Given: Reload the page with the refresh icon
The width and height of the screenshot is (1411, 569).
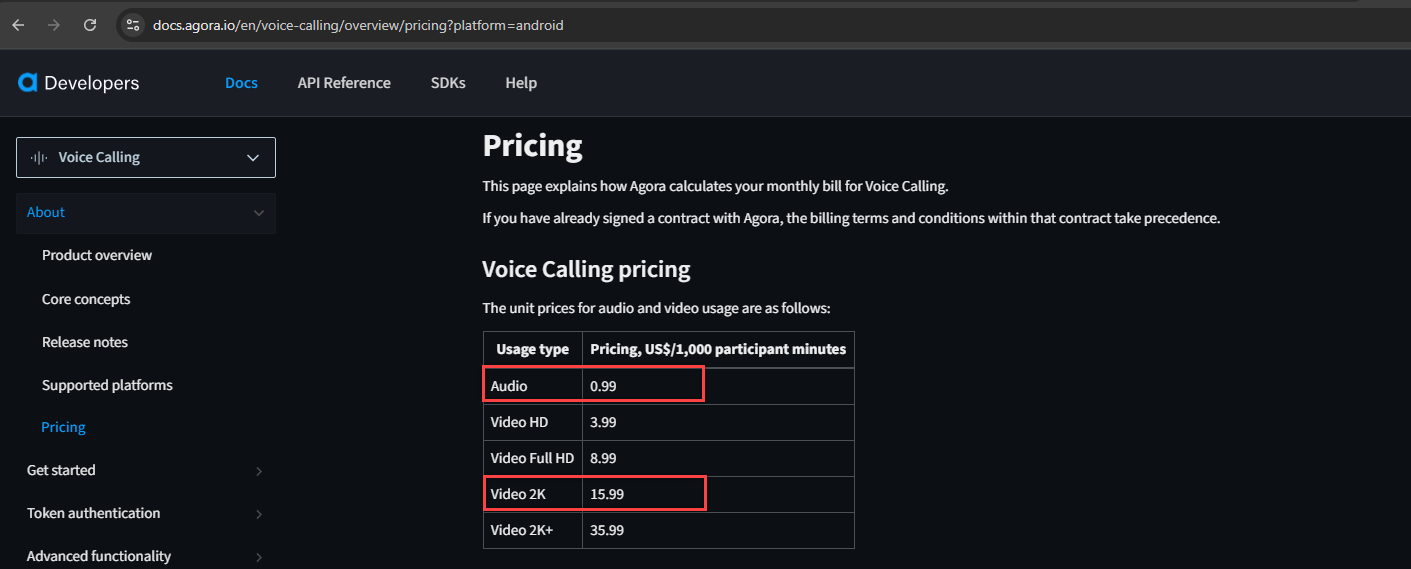Looking at the screenshot, I should point(90,25).
